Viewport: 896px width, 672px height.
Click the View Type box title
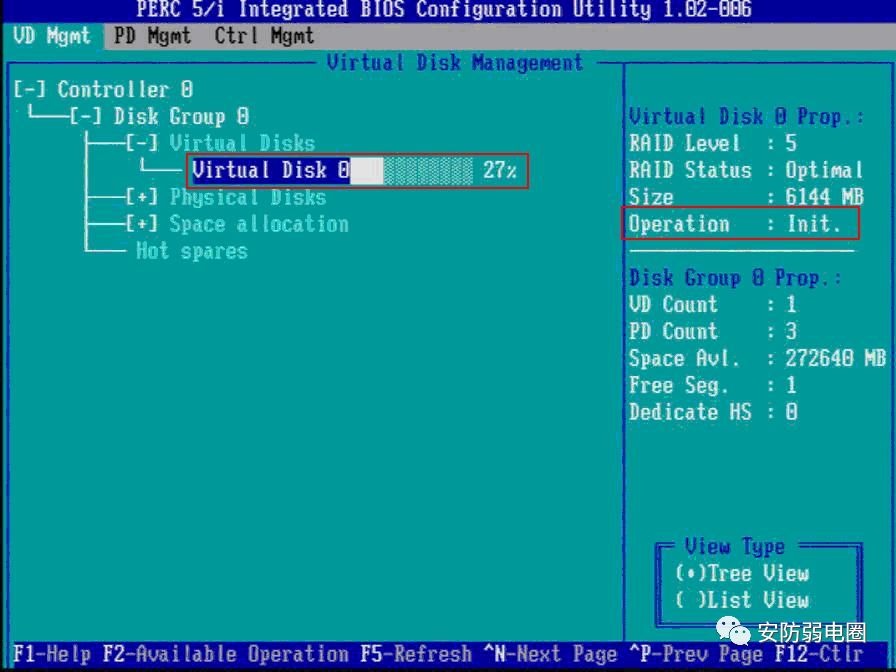(735, 547)
